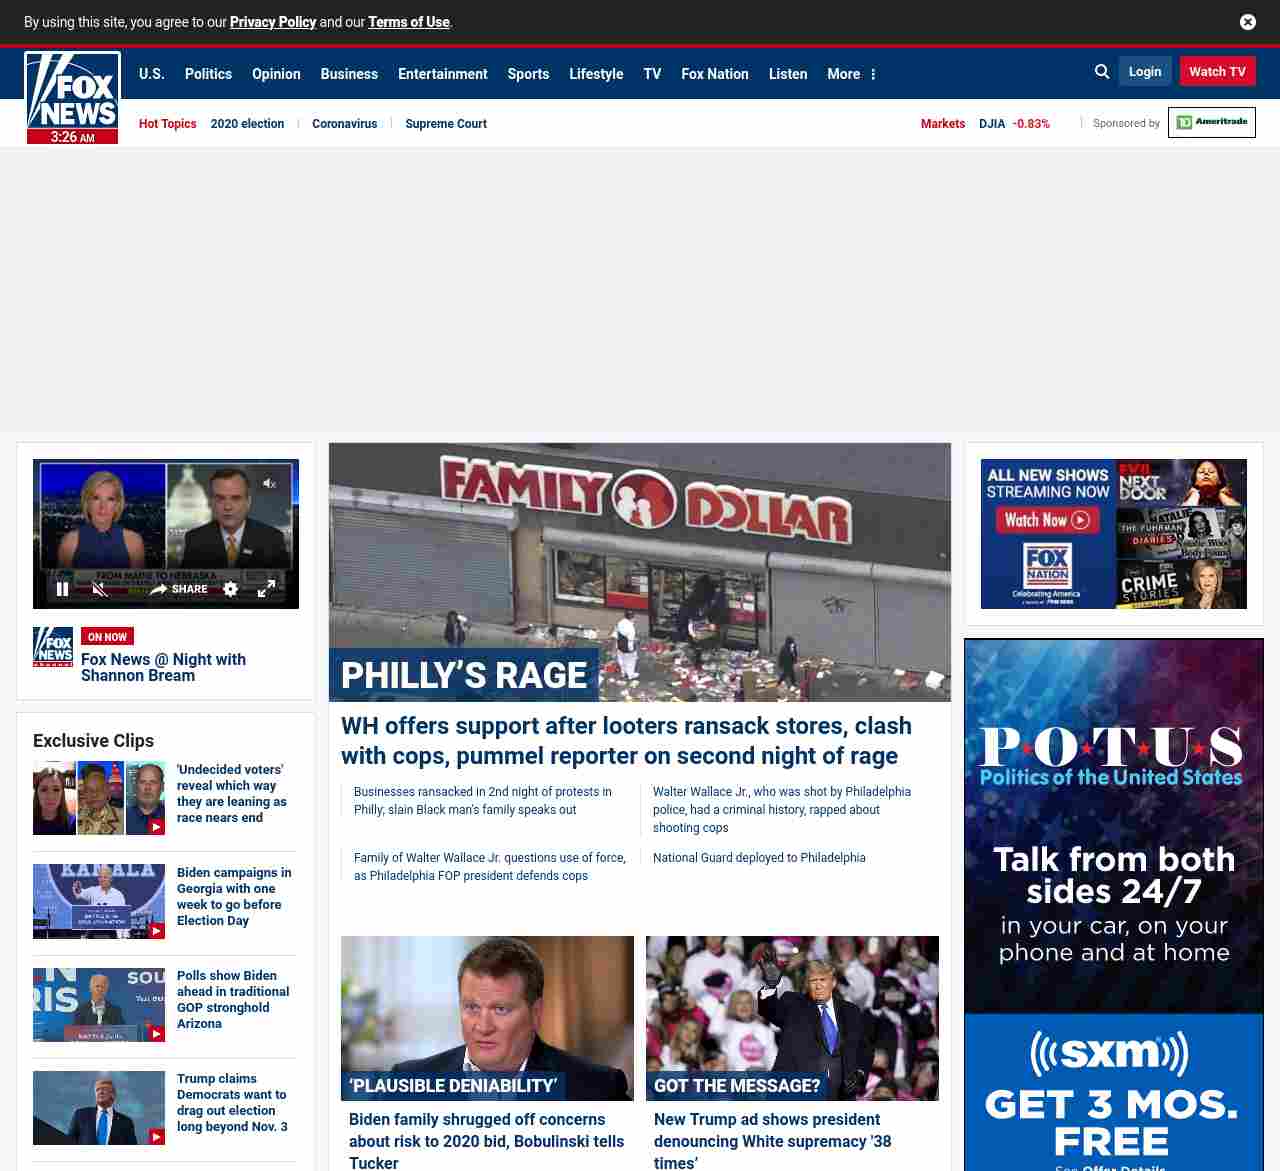Image resolution: width=1280 pixels, height=1171 pixels.
Task: Expand video to fullscreen
Action: tap(266, 589)
